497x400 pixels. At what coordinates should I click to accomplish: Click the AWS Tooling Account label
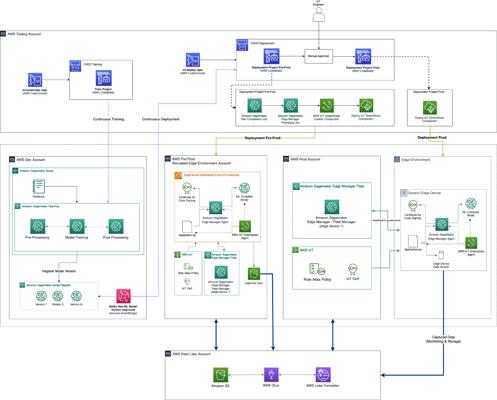(24, 34)
